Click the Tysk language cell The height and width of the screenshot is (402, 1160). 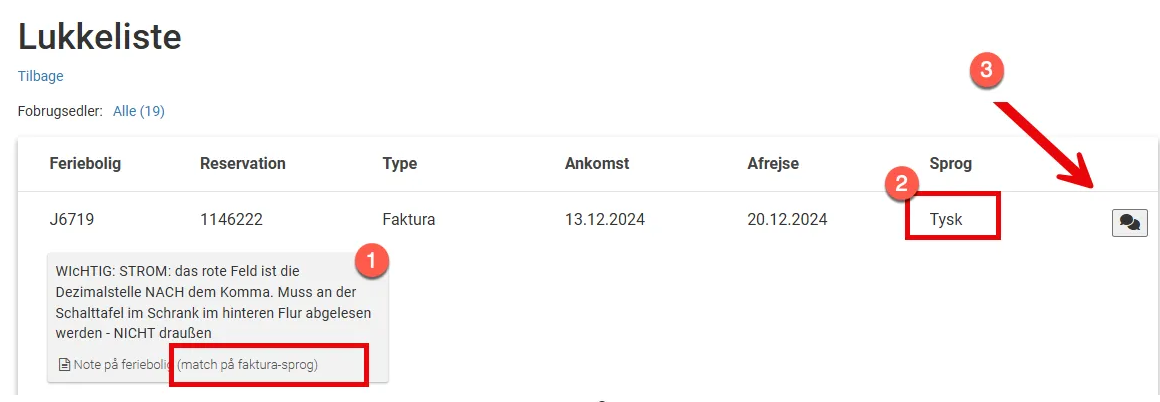948,220
